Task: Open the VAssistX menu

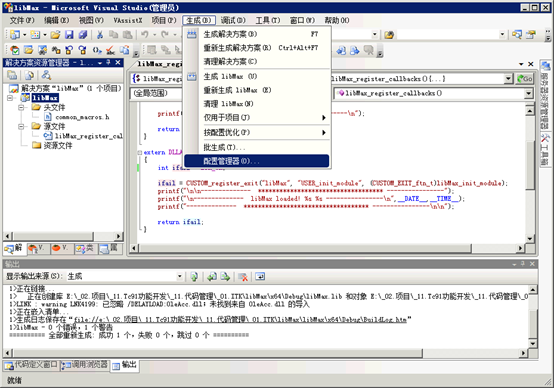Action: point(128,20)
